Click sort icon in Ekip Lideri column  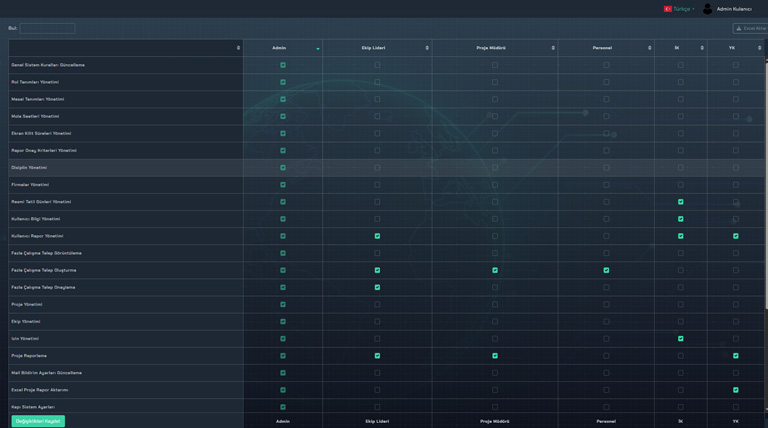click(x=427, y=48)
